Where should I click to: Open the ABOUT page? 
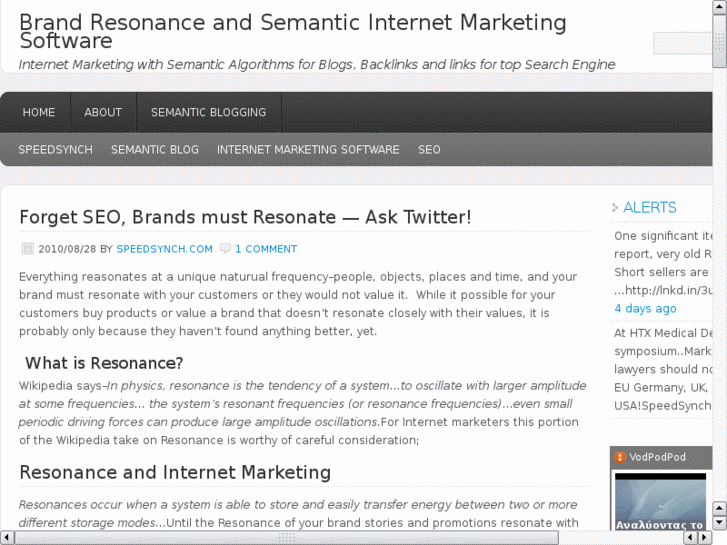click(103, 113)
